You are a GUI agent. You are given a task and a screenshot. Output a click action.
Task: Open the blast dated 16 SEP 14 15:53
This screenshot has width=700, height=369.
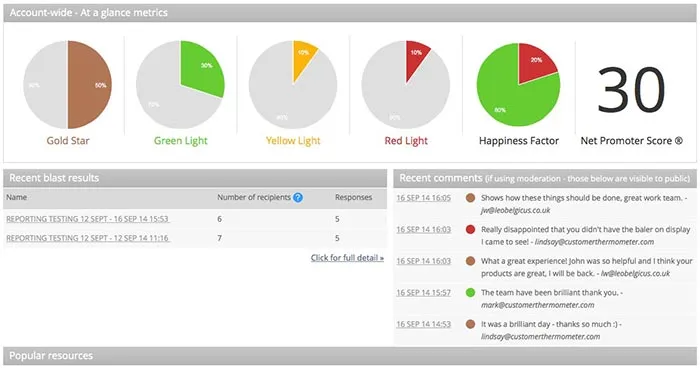(x=88, y=219)
